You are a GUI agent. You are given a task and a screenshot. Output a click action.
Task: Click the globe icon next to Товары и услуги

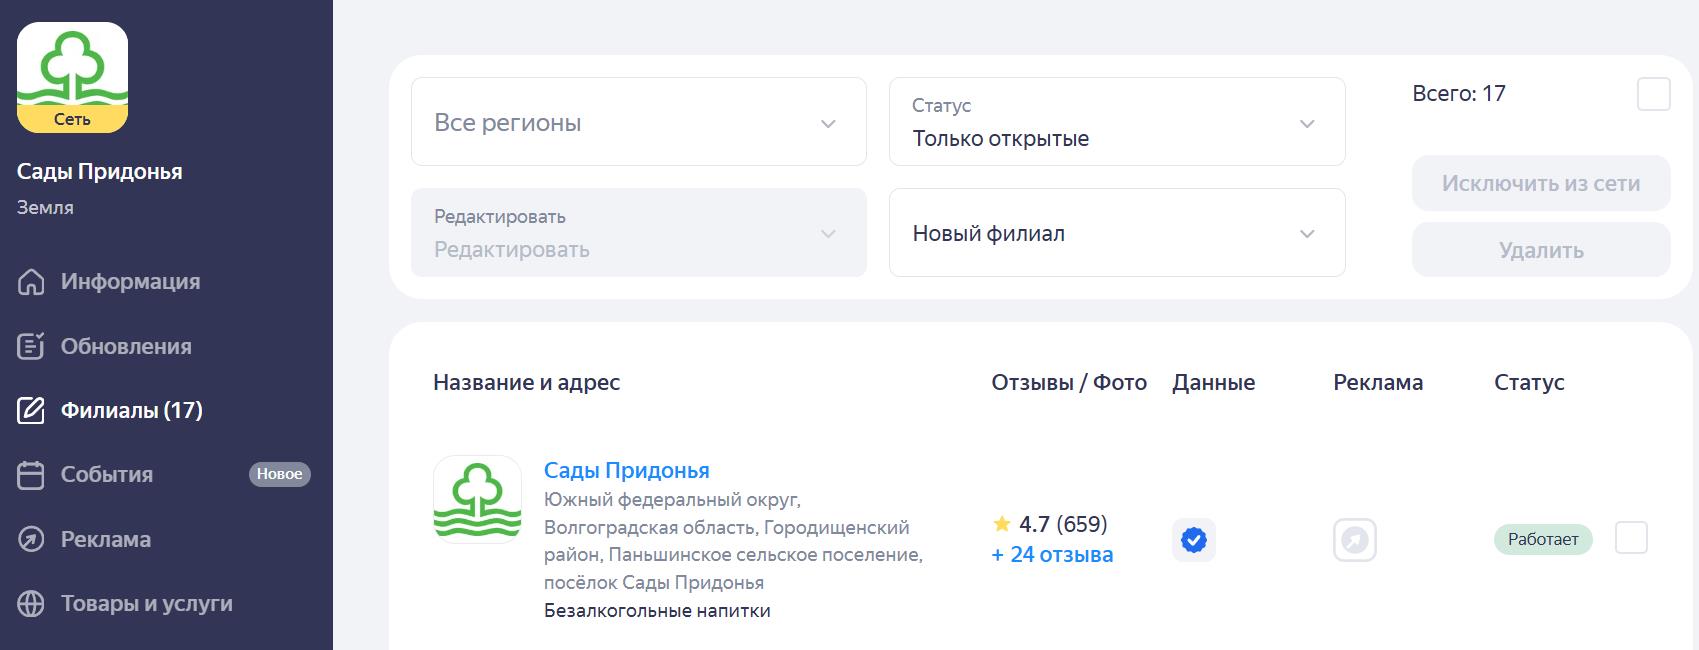click(31, 604)
